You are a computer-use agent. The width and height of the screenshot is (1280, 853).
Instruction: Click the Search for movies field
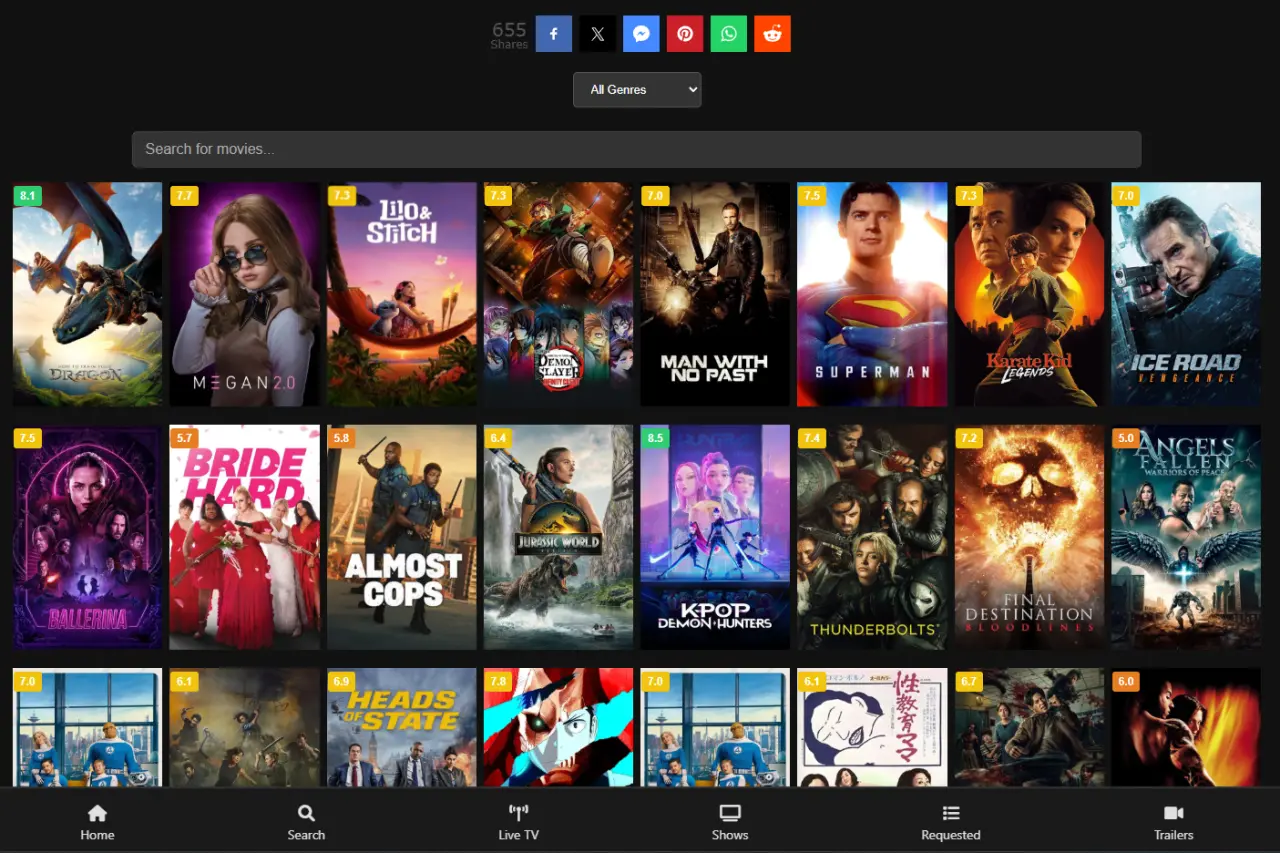coord(636,149)
